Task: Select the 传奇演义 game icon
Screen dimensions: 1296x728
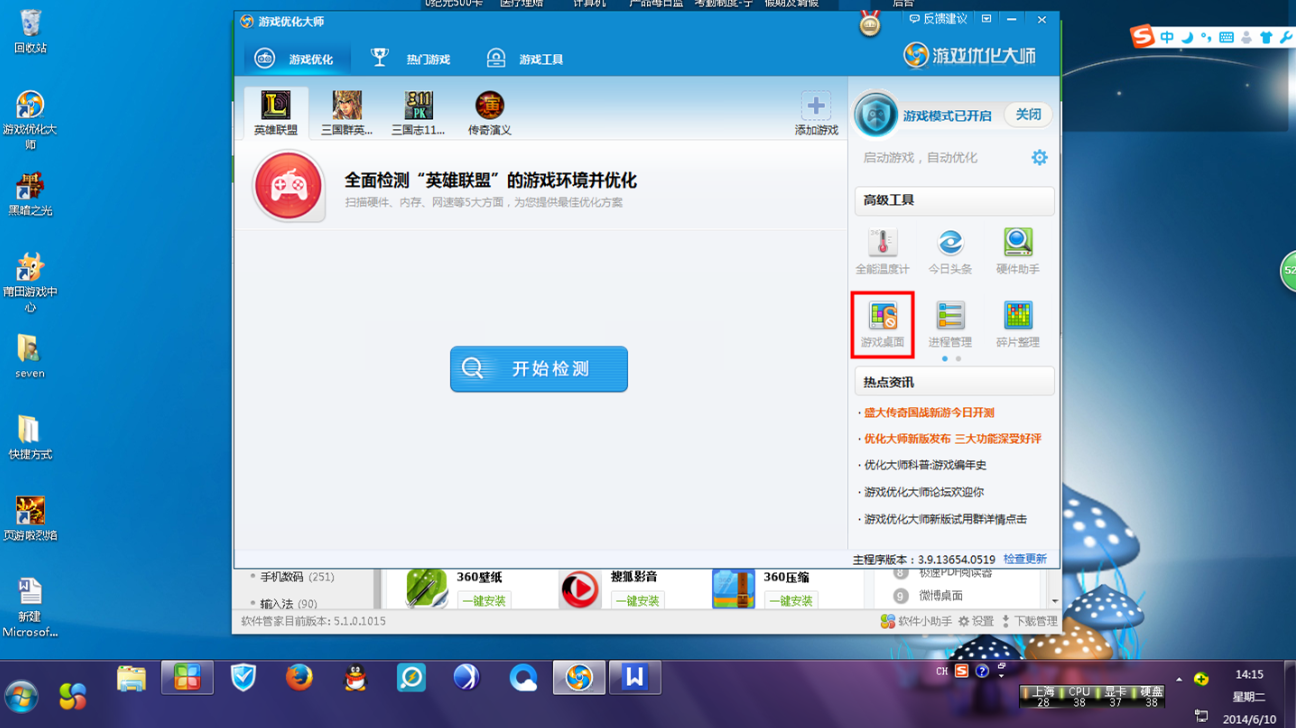Action: click(x=489, y=112)
